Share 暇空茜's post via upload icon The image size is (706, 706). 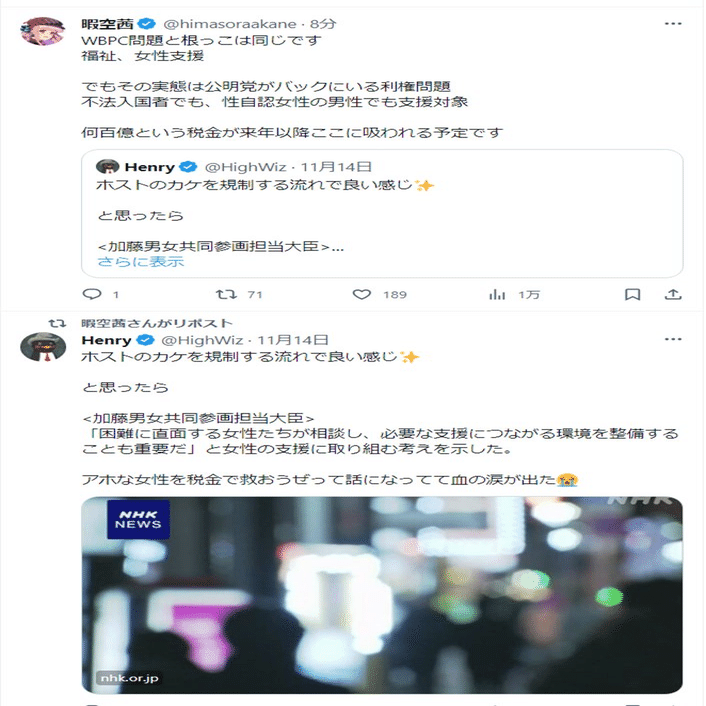pos(673,294)
